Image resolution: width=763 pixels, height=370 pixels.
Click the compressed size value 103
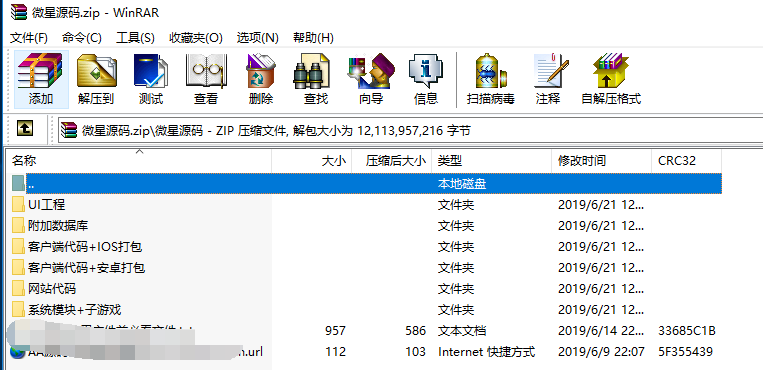pyautogui.click(x=415, y=352)
